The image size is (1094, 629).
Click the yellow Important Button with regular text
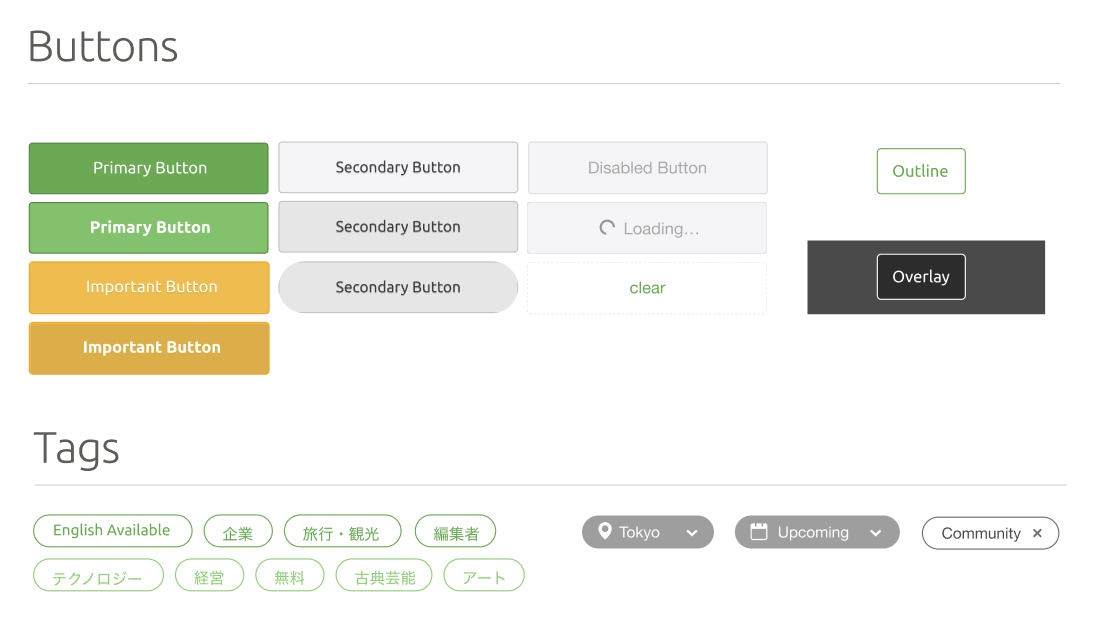149,287
